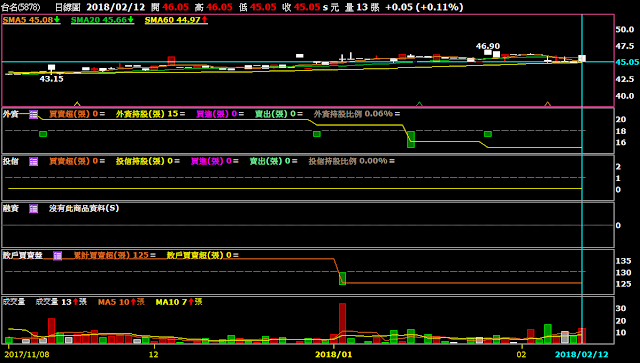640x363 pixels.
Task: Click the low price 45.05 next to 低
Action: tap(263, 7)
